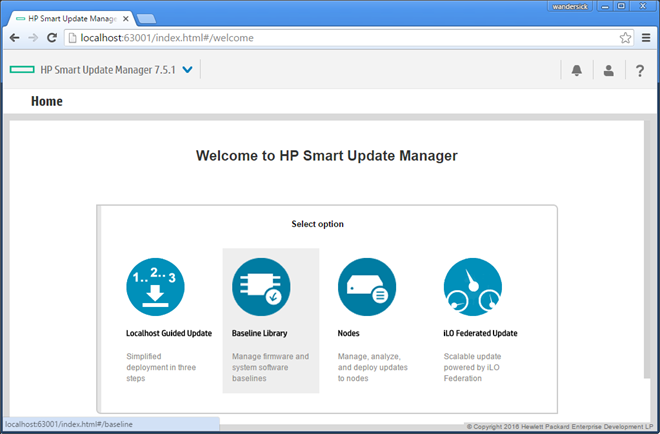Click the green HPE logo rectangle
This screenshot has height=434, width=660.
point(22,69)
